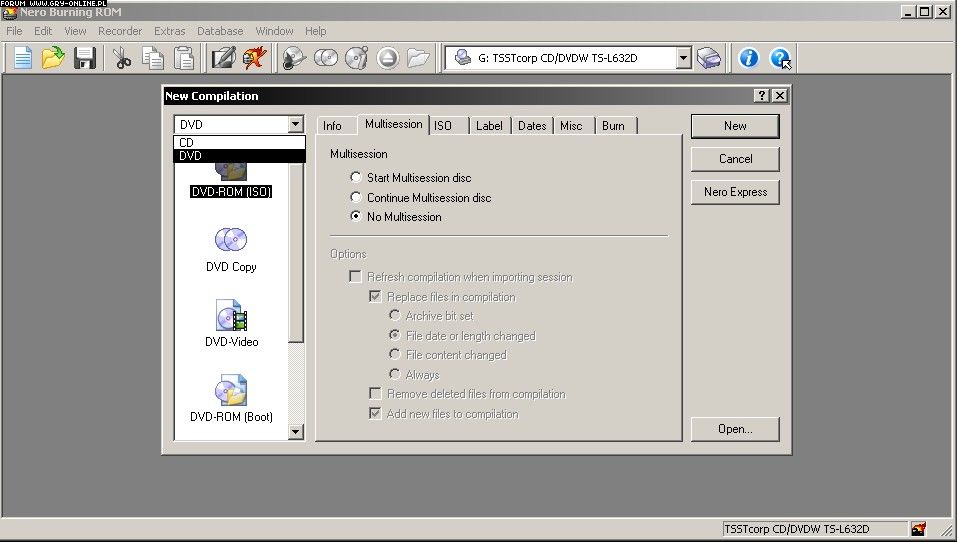
Task: Select File content changed radio button
Action: [447, 355]
